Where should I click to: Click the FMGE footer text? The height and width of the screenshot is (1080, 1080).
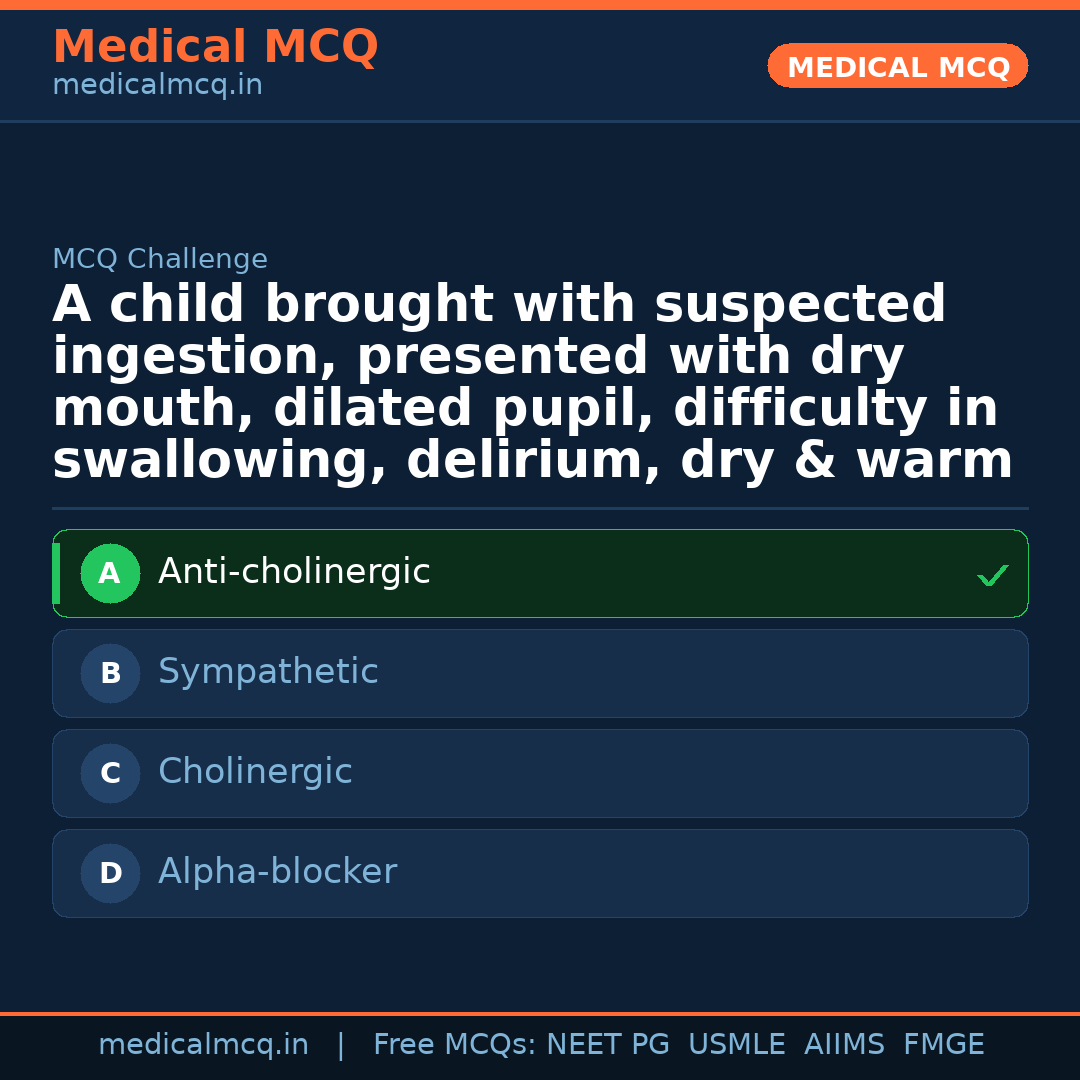[943, 1045]
